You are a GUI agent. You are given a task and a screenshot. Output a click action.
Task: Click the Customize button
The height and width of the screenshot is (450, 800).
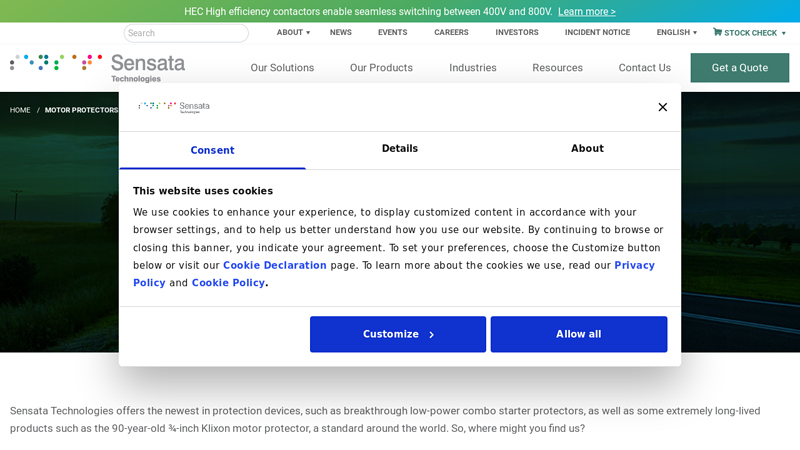tap(398, 334)
